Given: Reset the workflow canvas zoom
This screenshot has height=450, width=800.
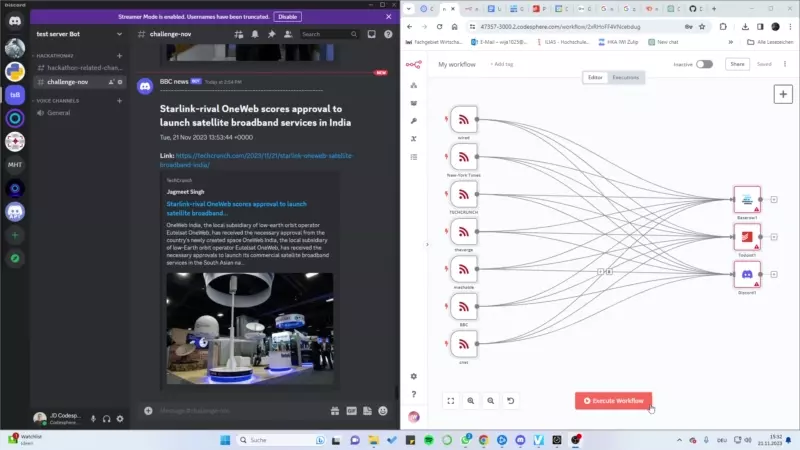Looking at the screenshot, I should pos(511,400).
